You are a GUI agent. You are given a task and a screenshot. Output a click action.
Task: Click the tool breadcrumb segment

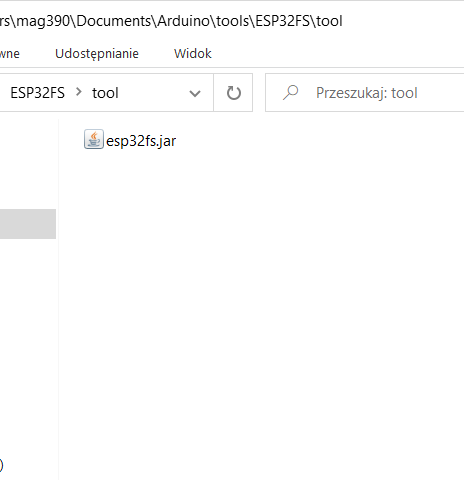click(105, 93)
